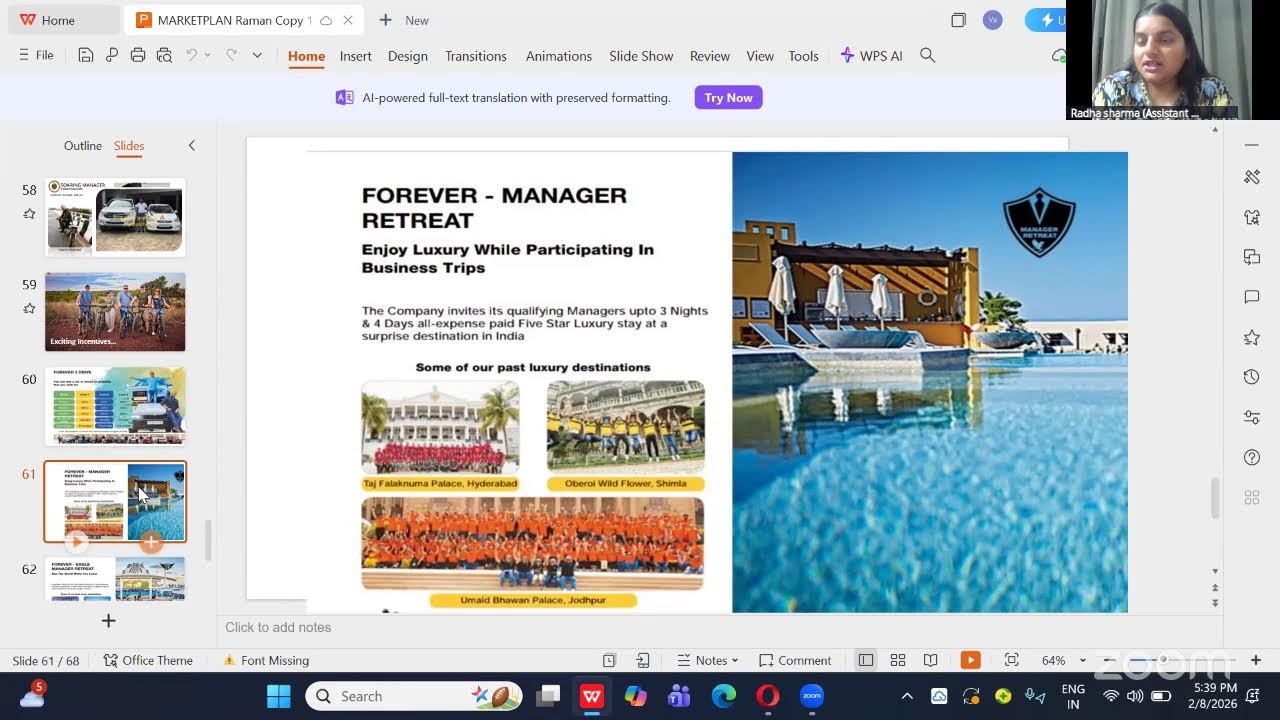This screenshot has height=720, width=1280.
Task: Open WPS AI assistant
Action: (871, 56)
